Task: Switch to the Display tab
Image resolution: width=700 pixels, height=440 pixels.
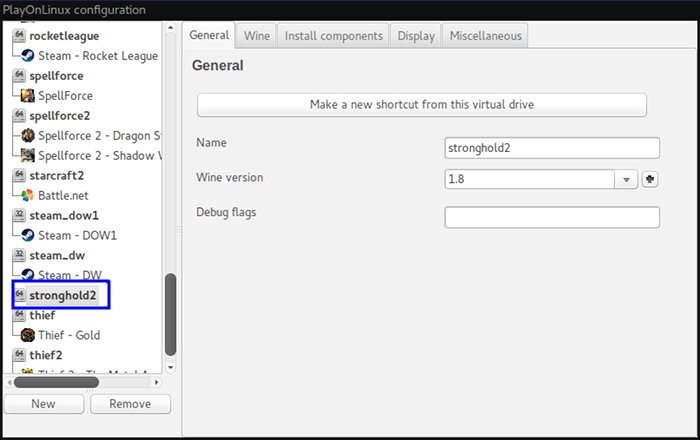Action: click(x=416, y=36)
